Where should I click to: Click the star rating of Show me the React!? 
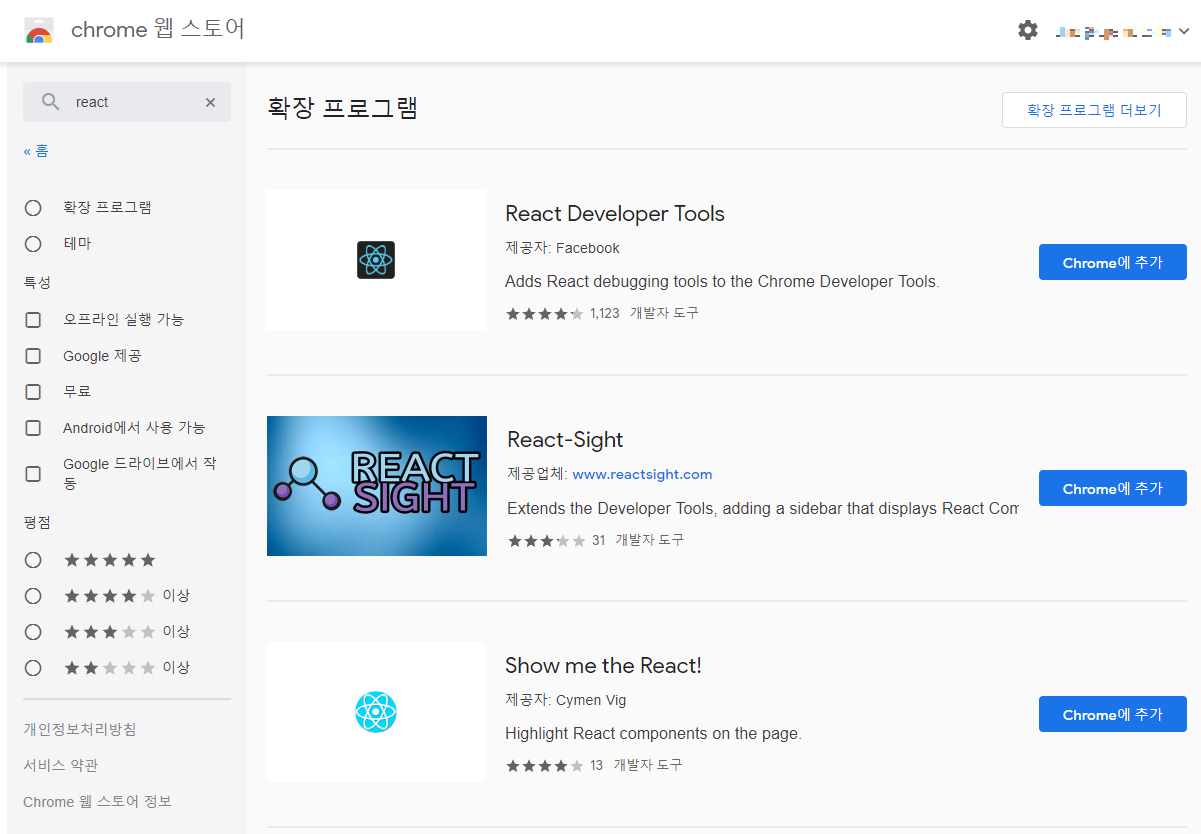(x=544, y=765)
